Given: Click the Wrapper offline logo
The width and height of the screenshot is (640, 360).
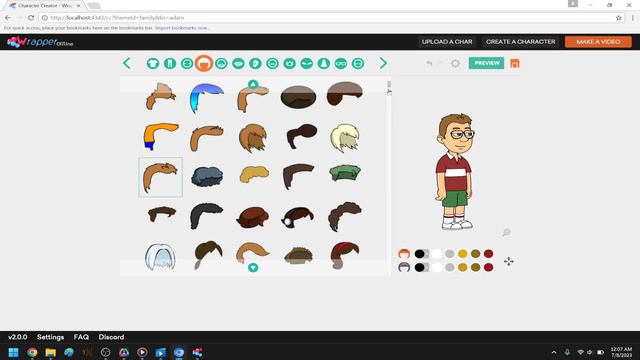Looking at the screenshot, I should pyautogui.click(x=40, y=42).
